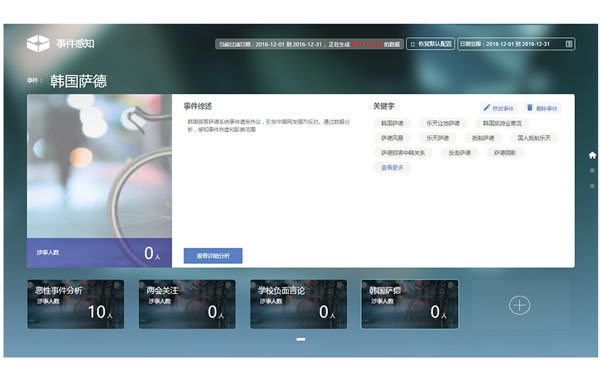Click the trash 删除事件 delete icon
This screenshot has height=377, width=600.
point(530,108)
